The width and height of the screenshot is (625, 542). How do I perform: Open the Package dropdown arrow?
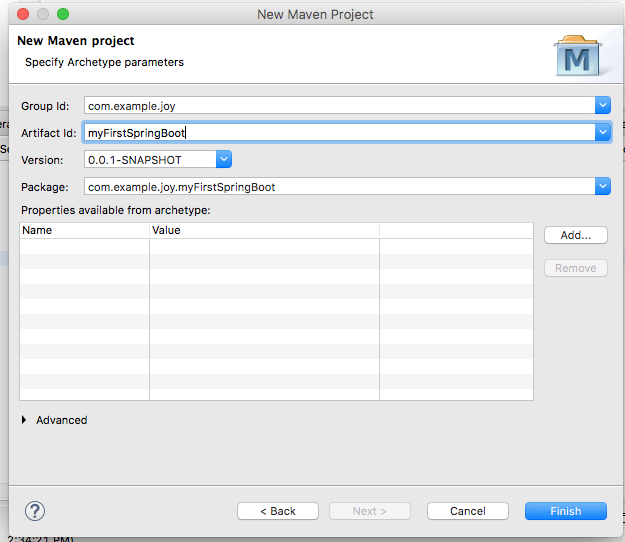coord(602,186)
